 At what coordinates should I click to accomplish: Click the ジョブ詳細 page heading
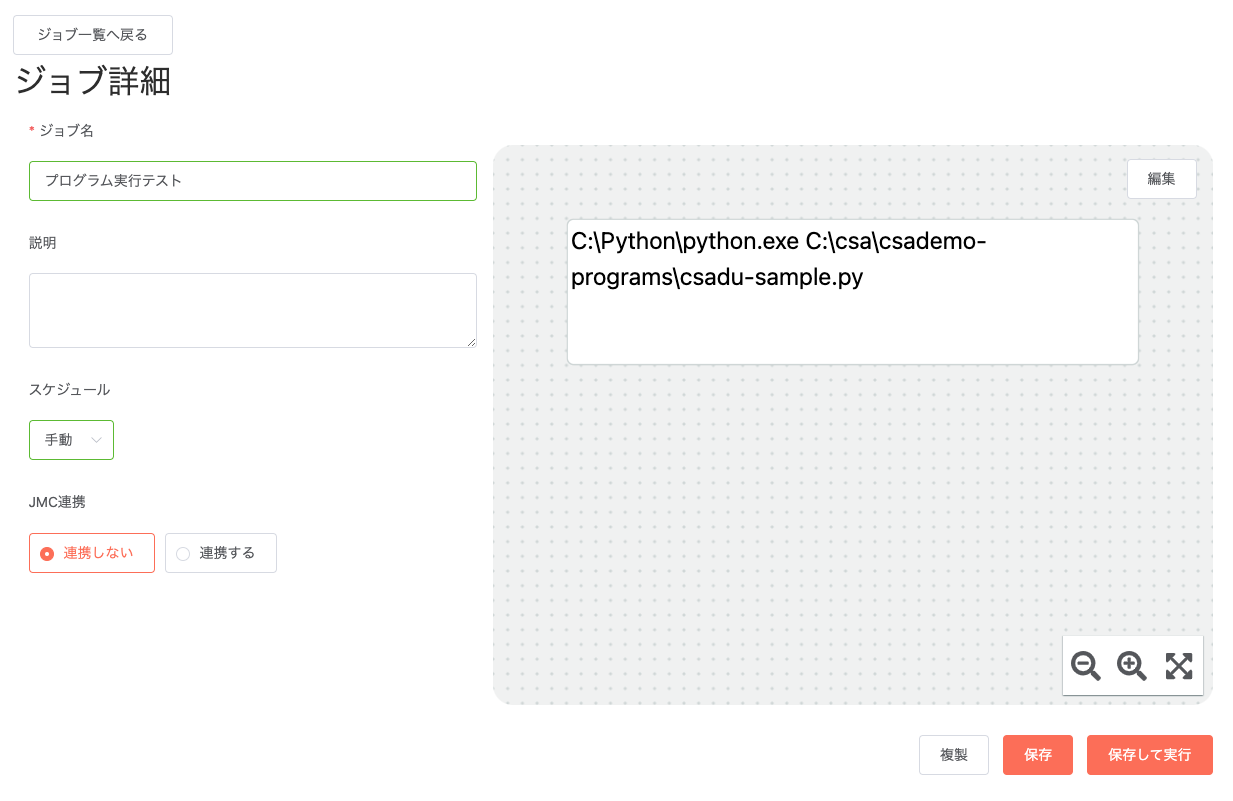pyautogui.click(x=93, y=82)
